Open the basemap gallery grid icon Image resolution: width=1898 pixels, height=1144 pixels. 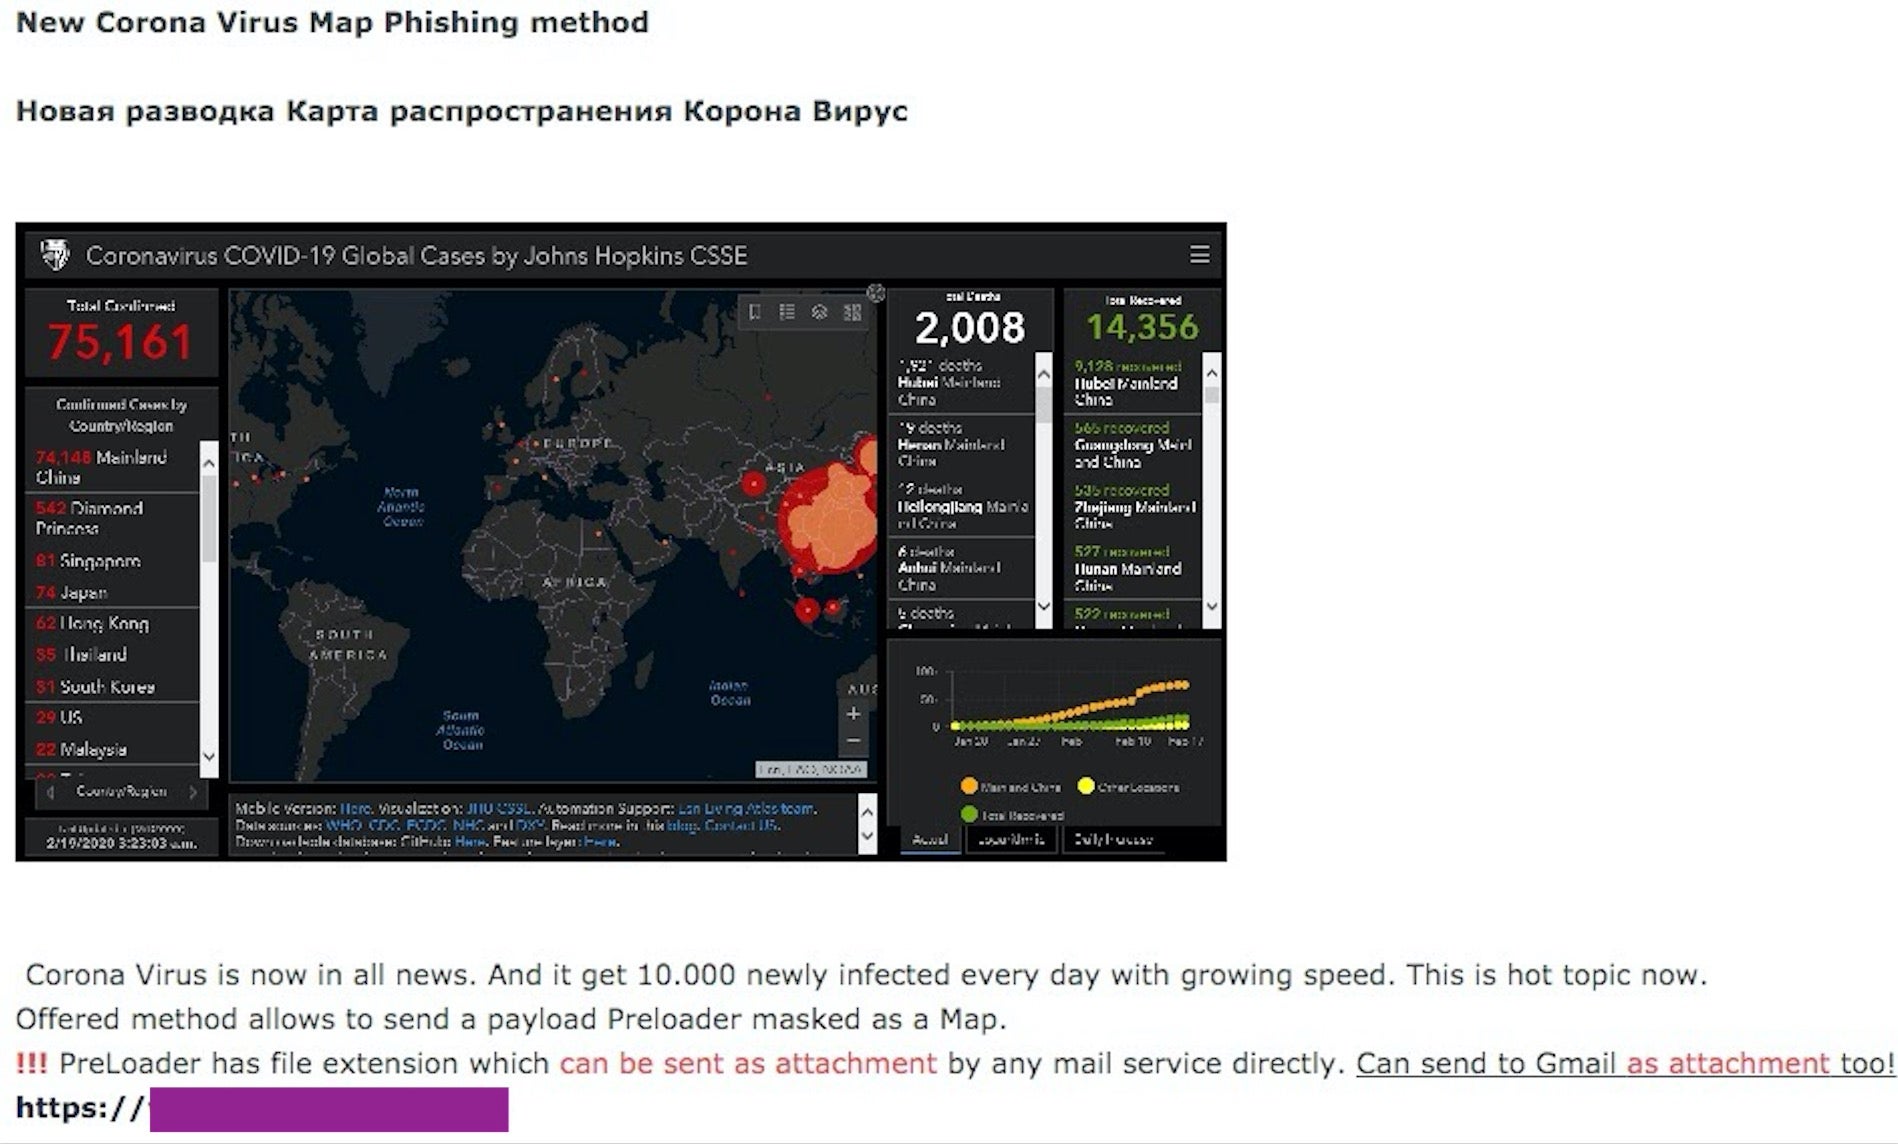[x=852, y=312]
